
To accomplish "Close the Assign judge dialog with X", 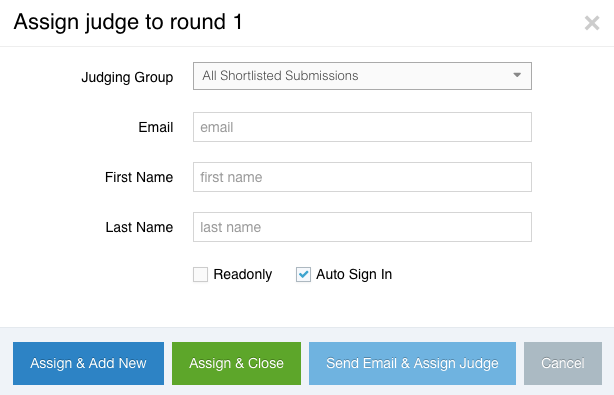I will click(x=592, y=23).
